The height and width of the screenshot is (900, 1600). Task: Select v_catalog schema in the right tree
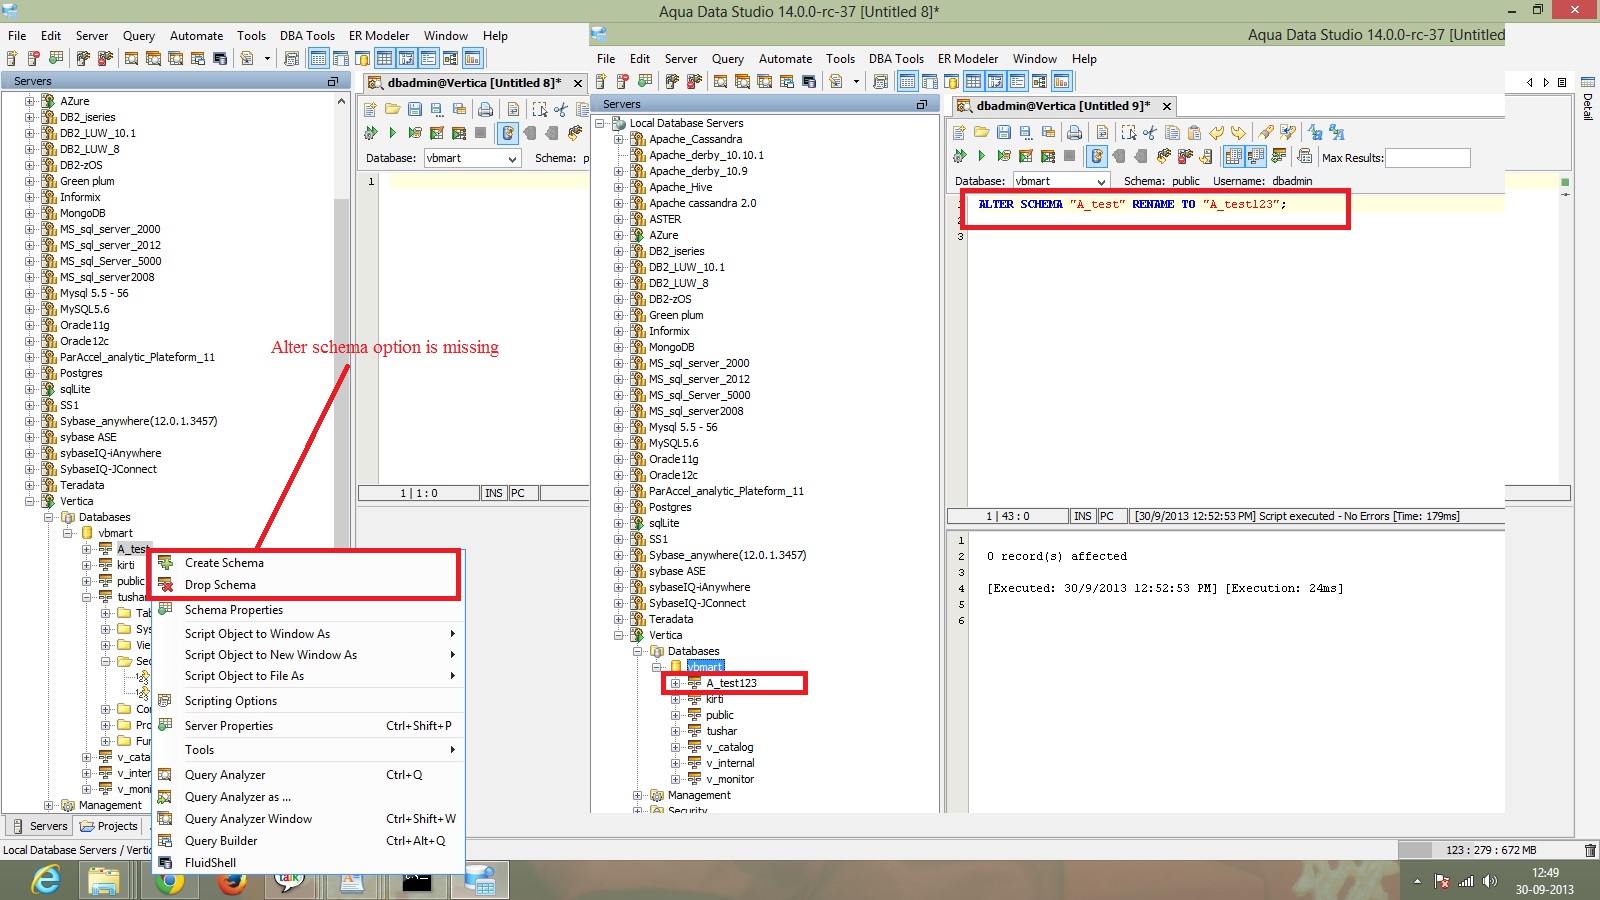(x=729, y=747)
